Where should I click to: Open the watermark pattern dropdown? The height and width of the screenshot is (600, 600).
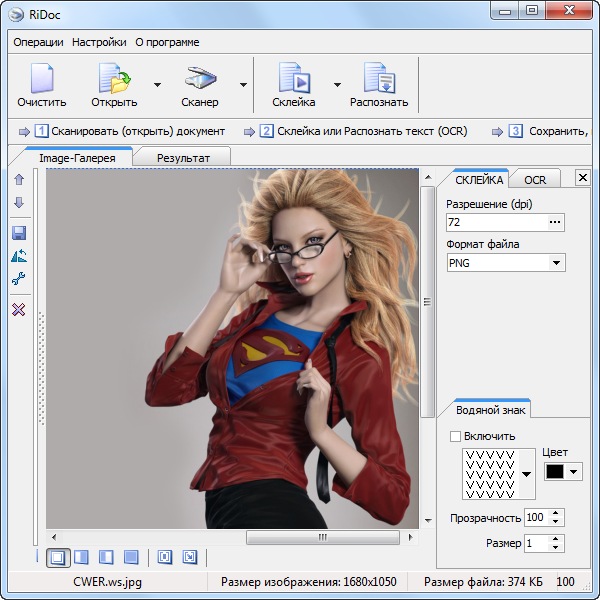click(527, 474)
